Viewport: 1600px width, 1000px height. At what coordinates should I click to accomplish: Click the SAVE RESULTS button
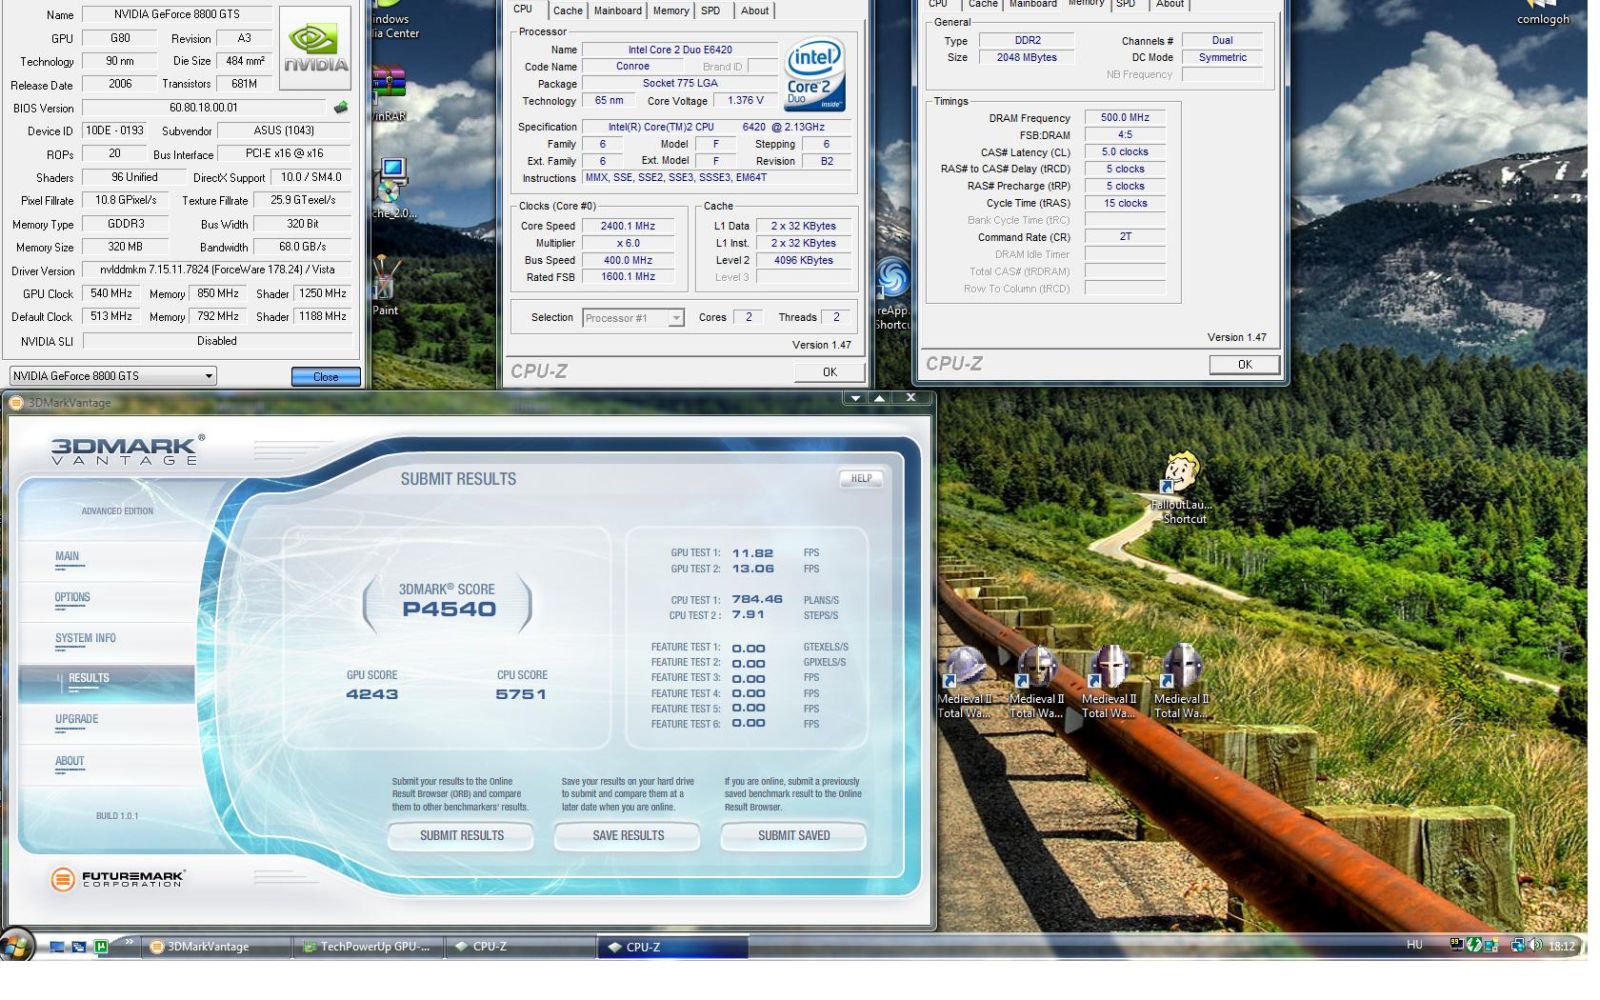[x=628, y=836]
